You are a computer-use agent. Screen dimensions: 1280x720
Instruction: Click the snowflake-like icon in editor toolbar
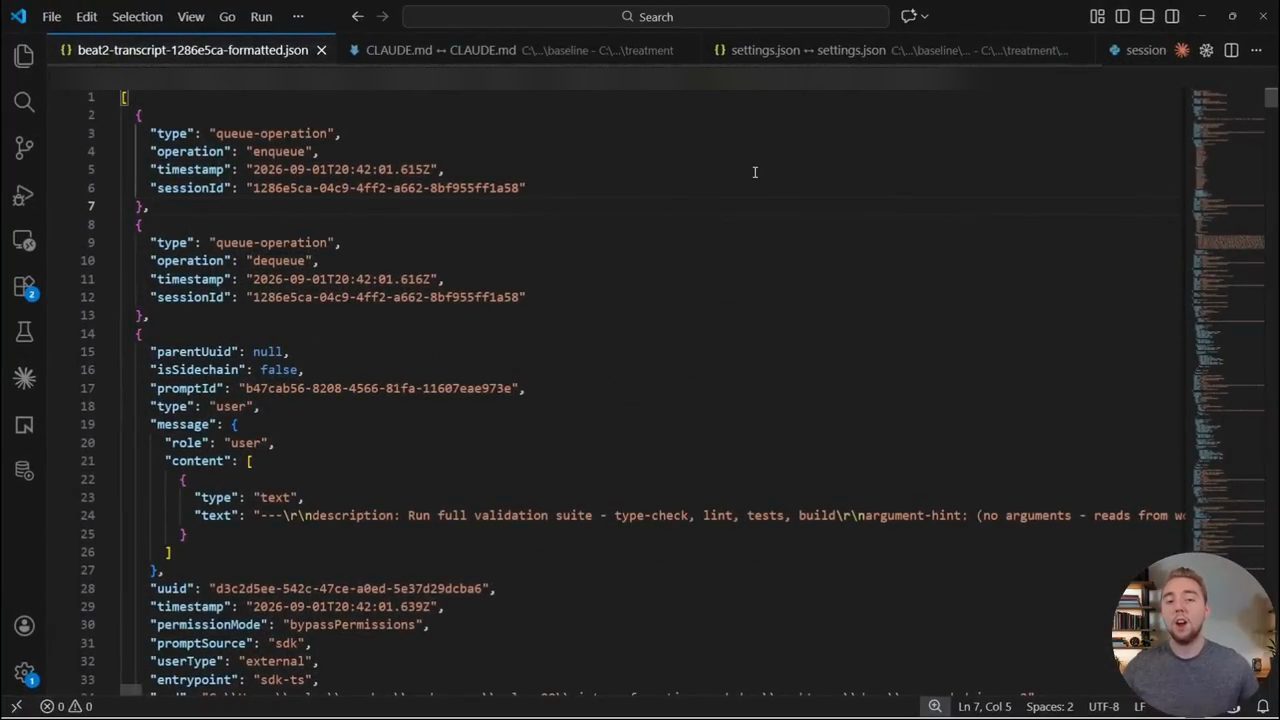(x=1207, y=50)
